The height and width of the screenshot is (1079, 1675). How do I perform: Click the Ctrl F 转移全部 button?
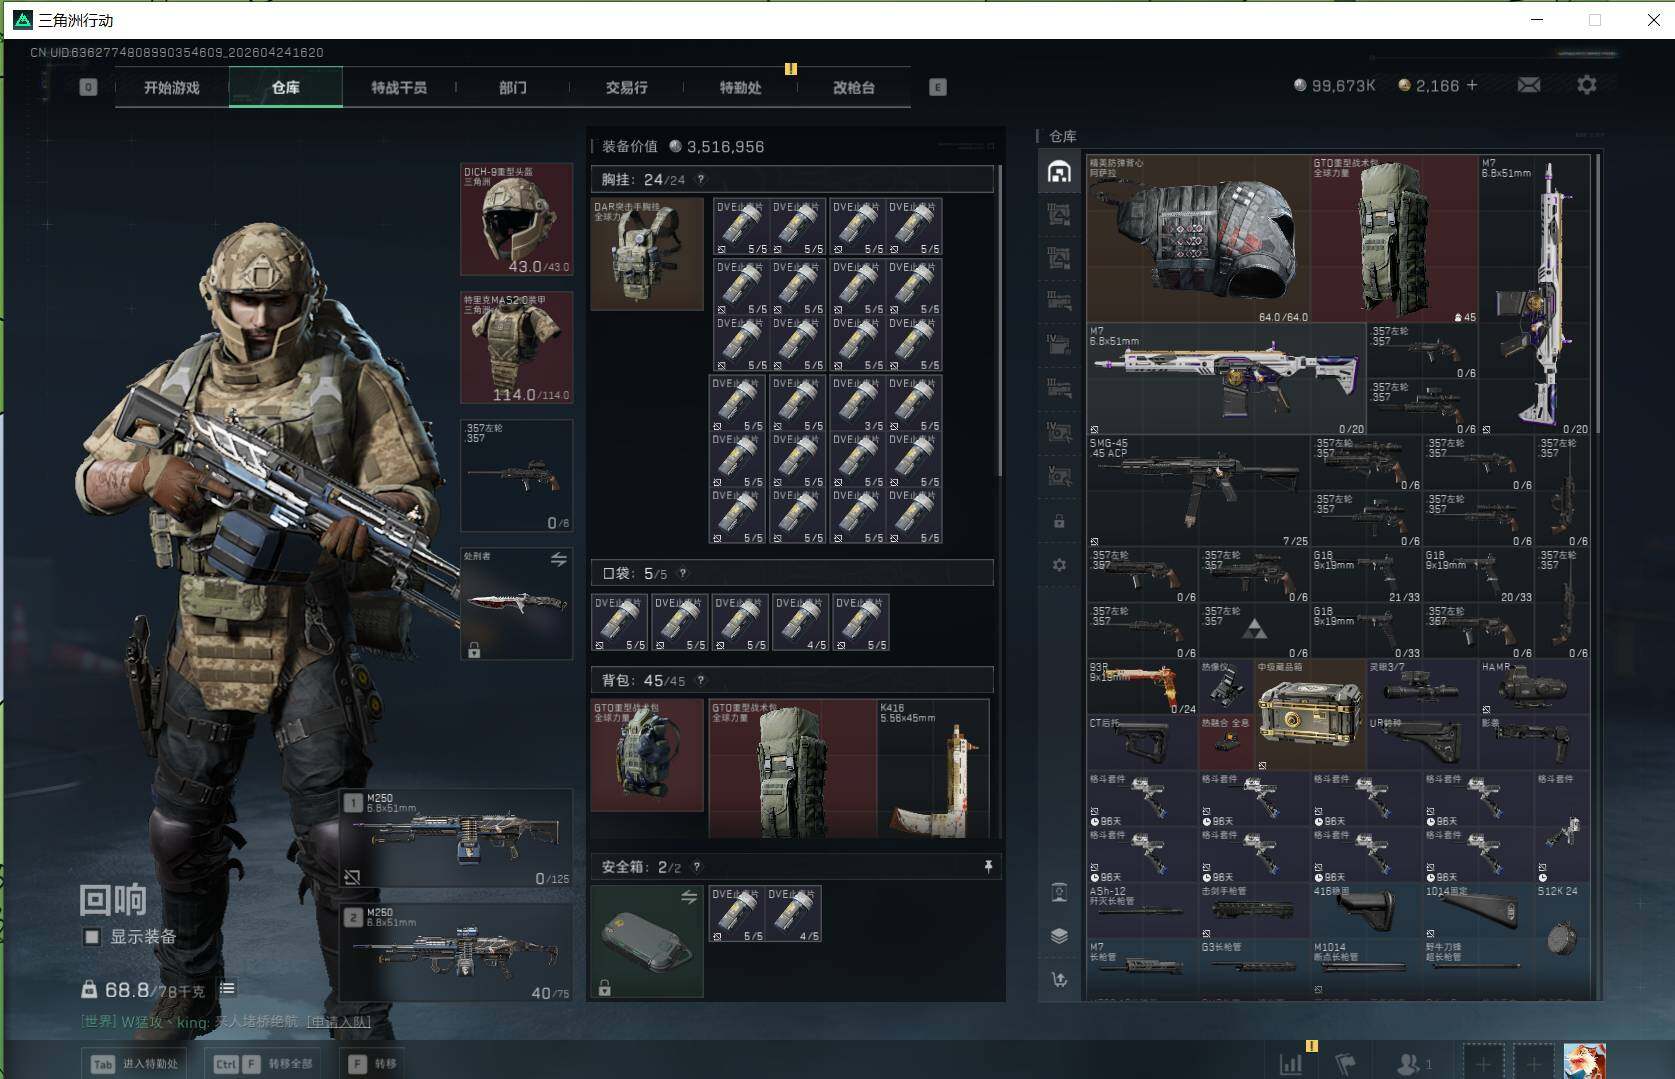pos(263,1064)
